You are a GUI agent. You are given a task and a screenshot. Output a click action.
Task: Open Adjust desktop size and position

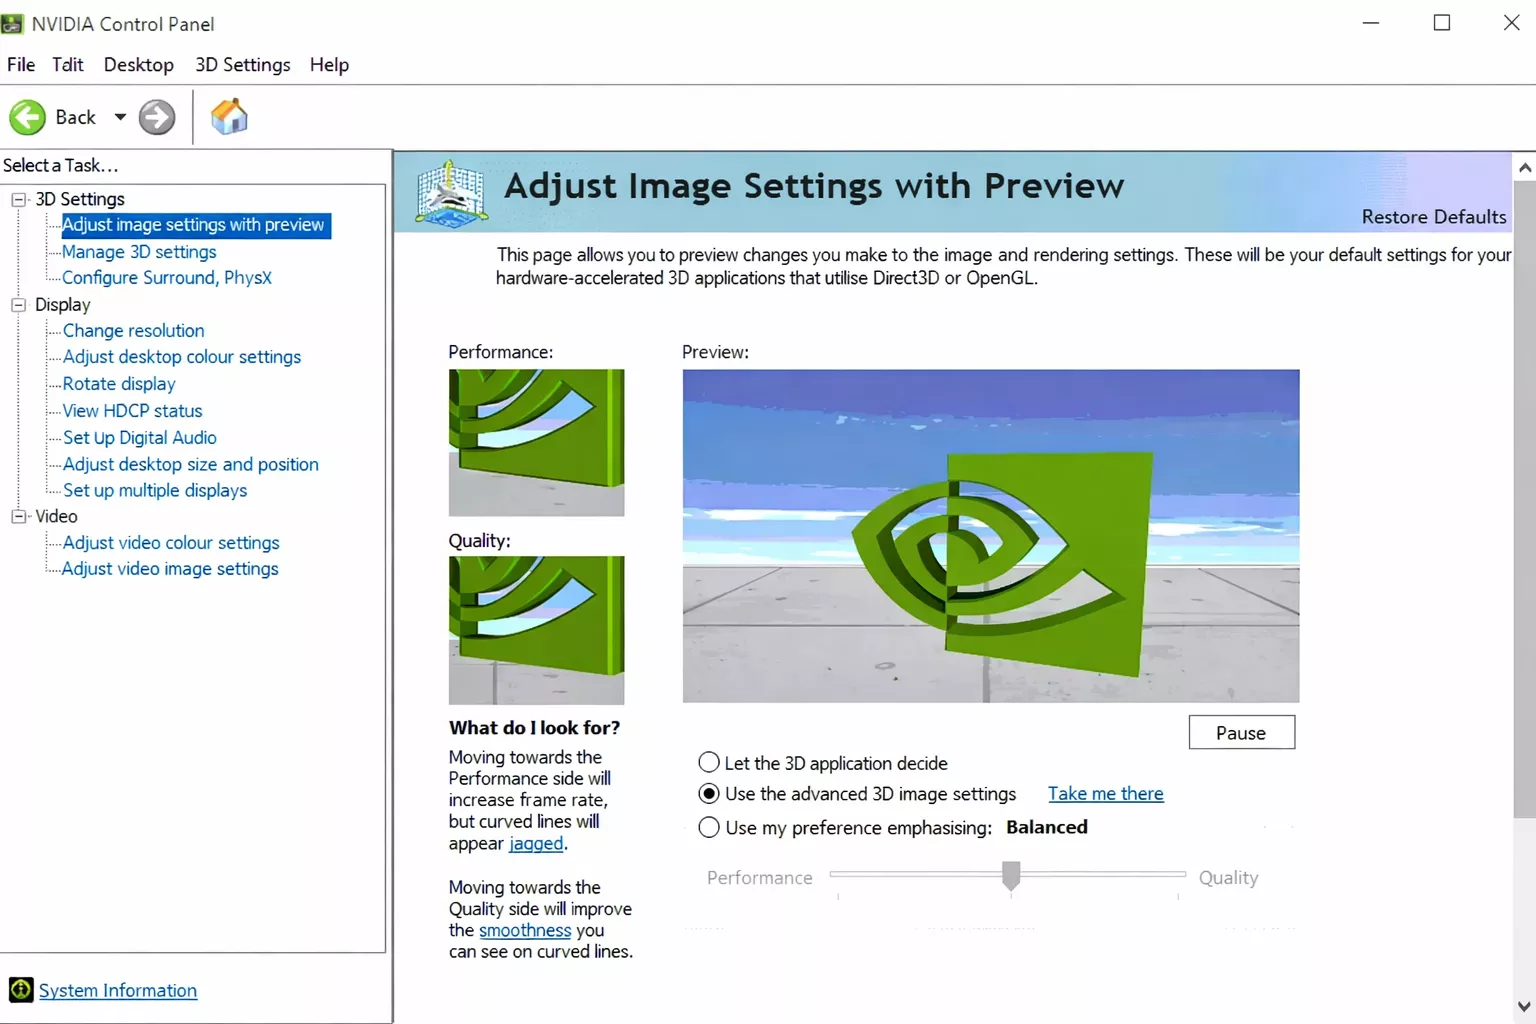point(191,464)
